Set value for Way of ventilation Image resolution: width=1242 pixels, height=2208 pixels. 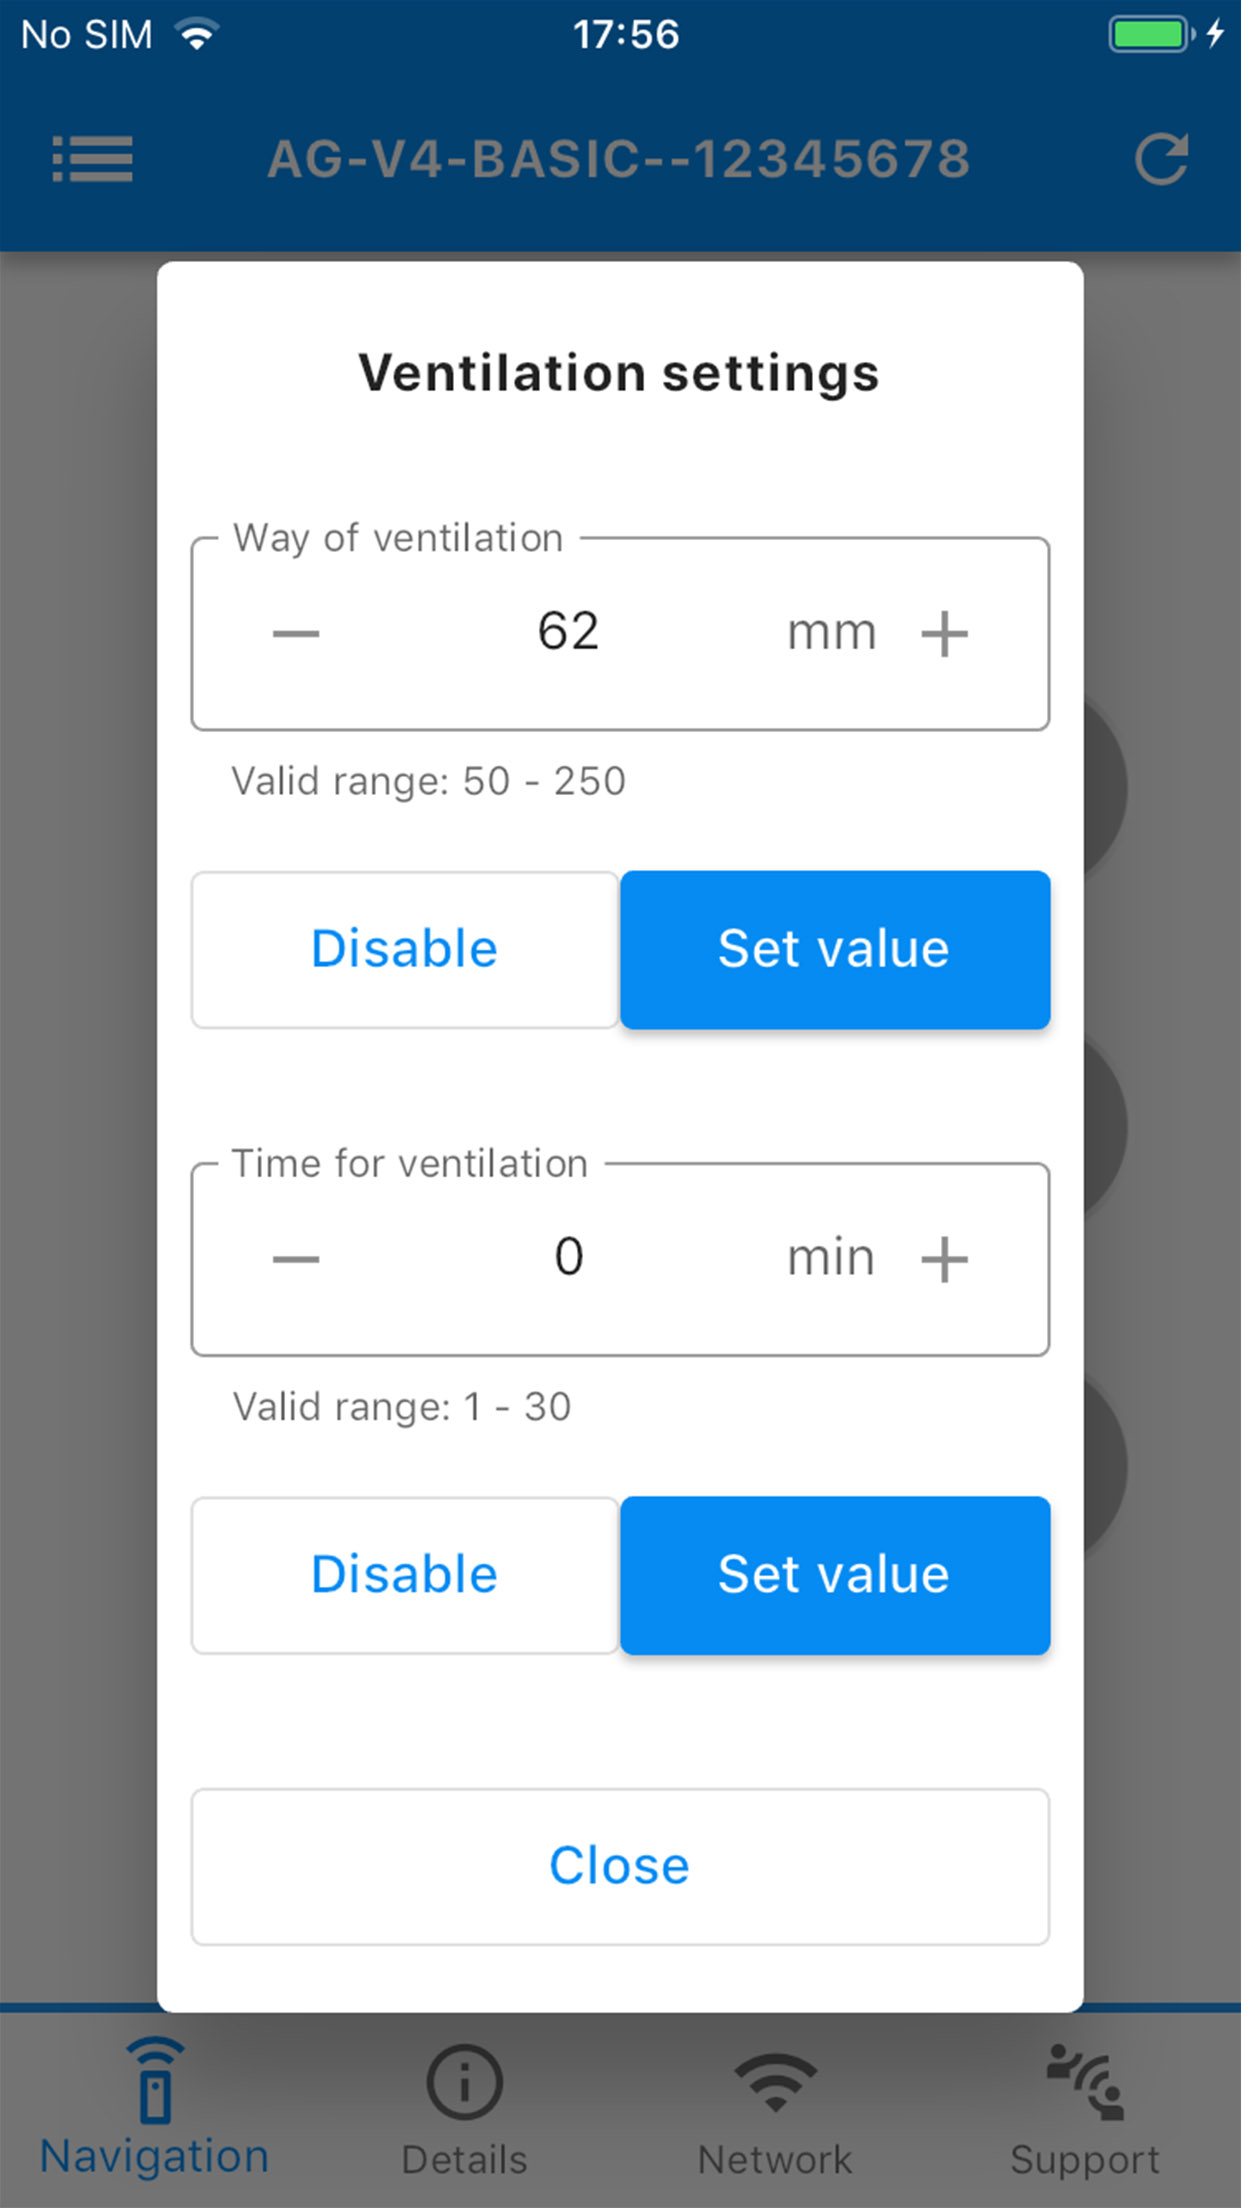tap(835, 949)
